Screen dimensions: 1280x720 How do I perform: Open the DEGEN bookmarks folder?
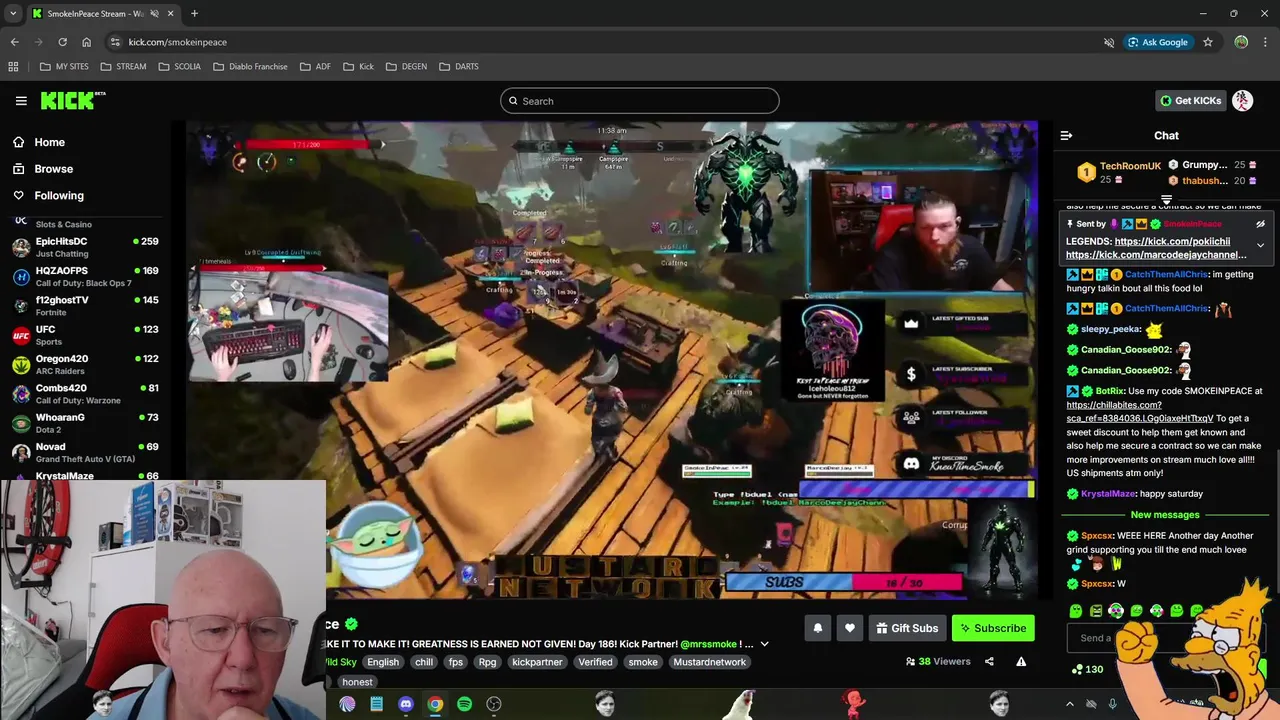(x=405, y=66)
